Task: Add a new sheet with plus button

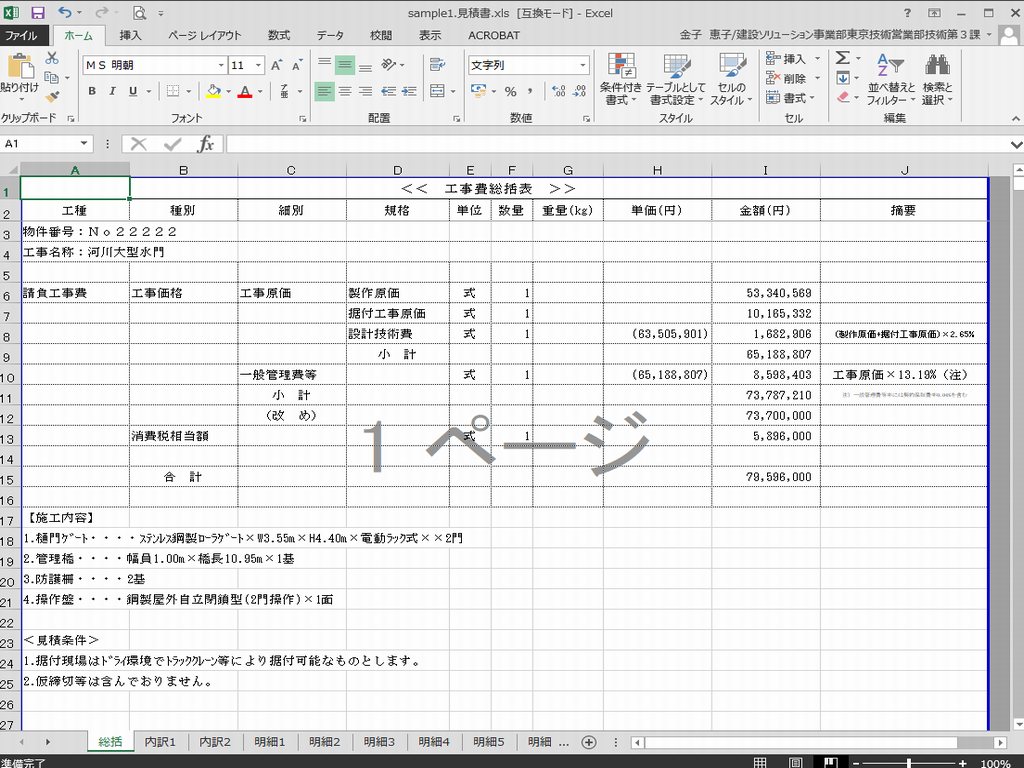Action: coord(589,742)
